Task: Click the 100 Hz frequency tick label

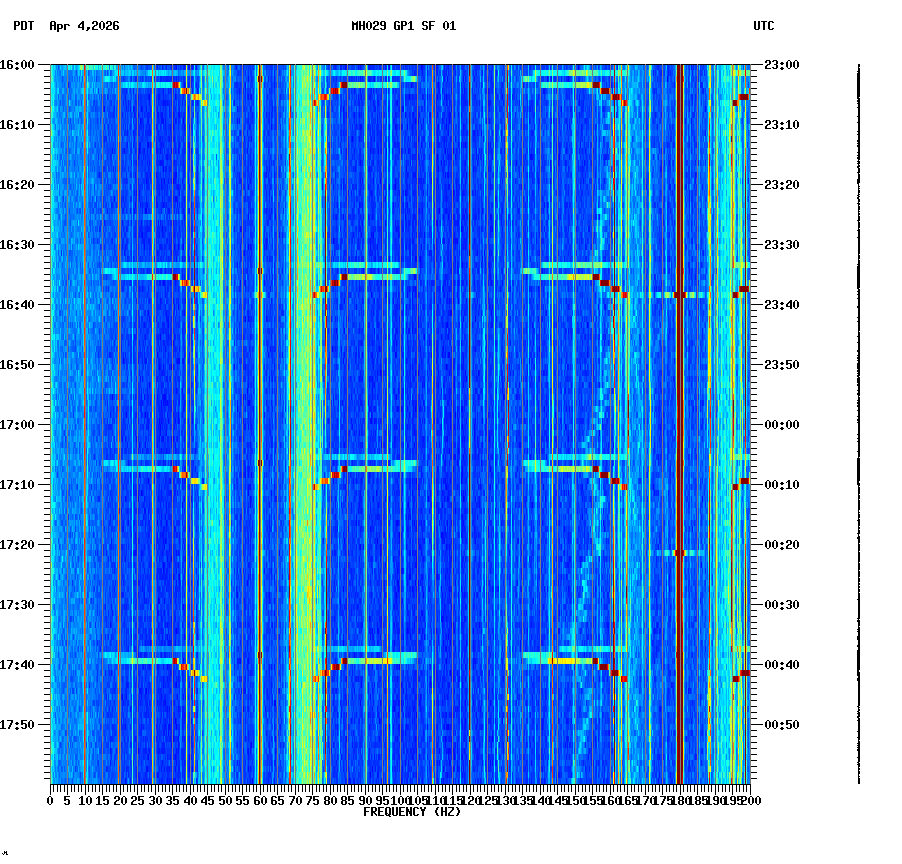Action: [x=400, y=801]
